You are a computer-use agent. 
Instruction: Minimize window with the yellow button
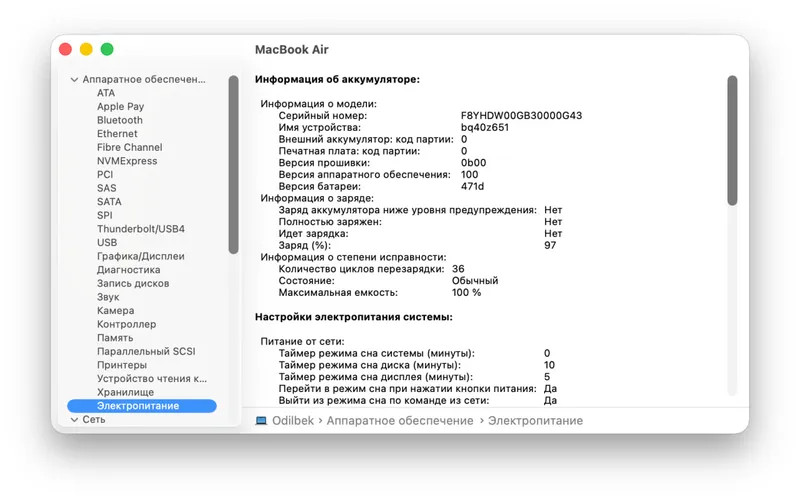[x=86, y=49]
